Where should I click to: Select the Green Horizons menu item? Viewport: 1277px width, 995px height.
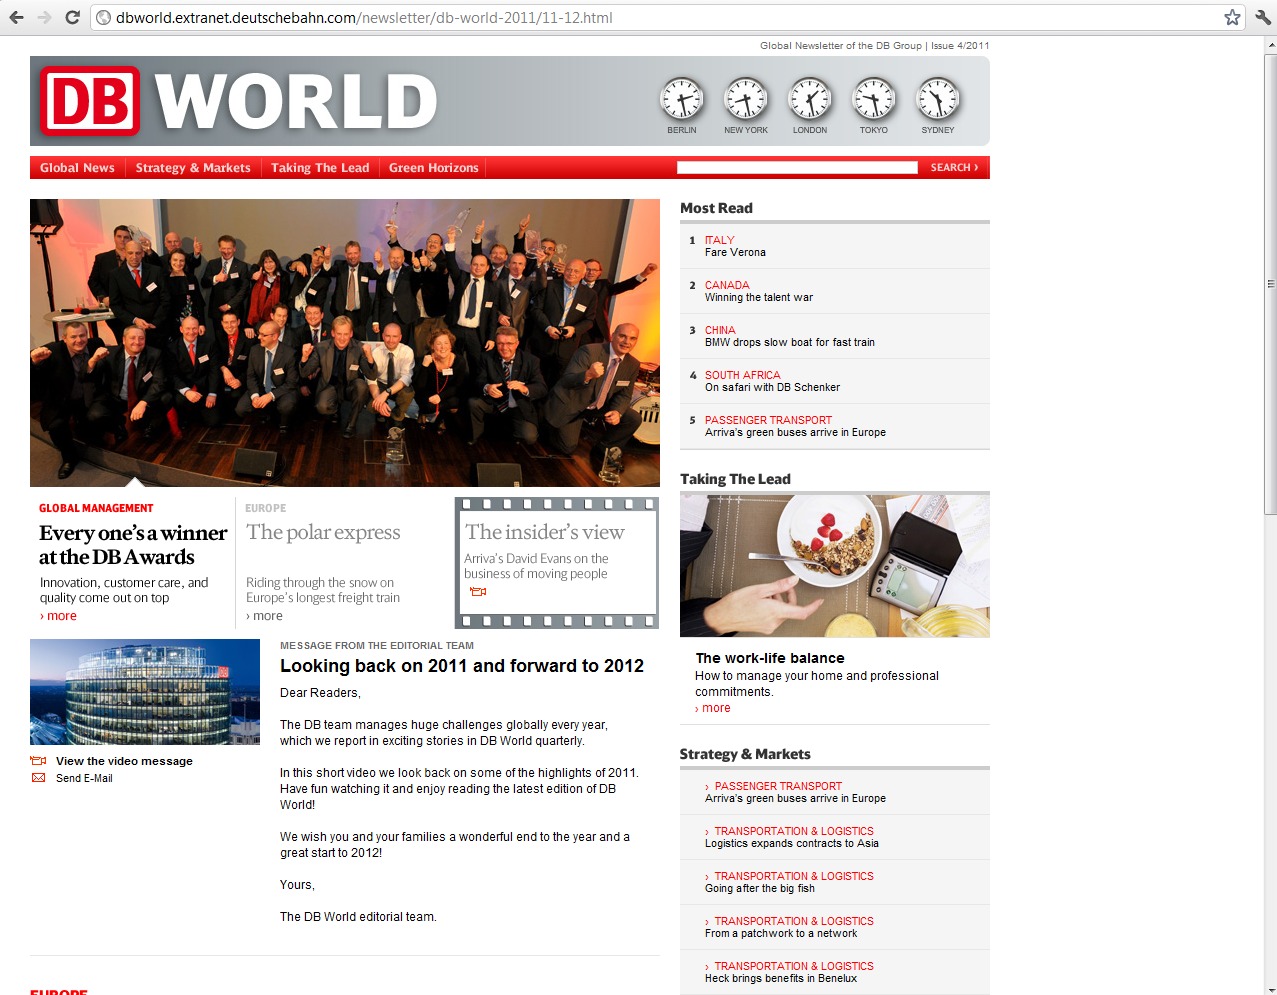point(433,168)
